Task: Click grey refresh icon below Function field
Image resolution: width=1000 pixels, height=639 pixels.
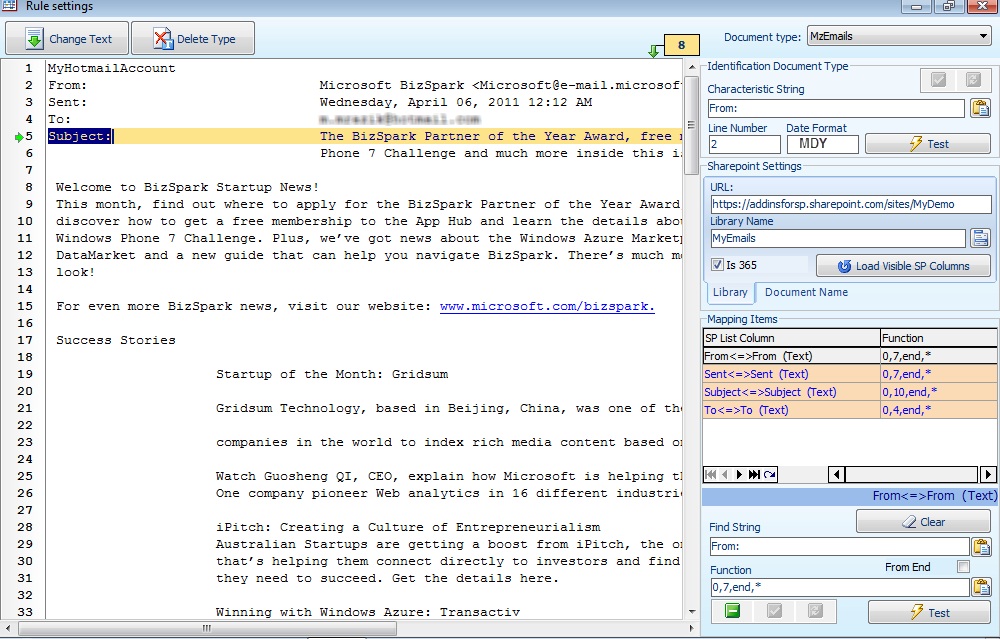Action: tap(815, 612)
